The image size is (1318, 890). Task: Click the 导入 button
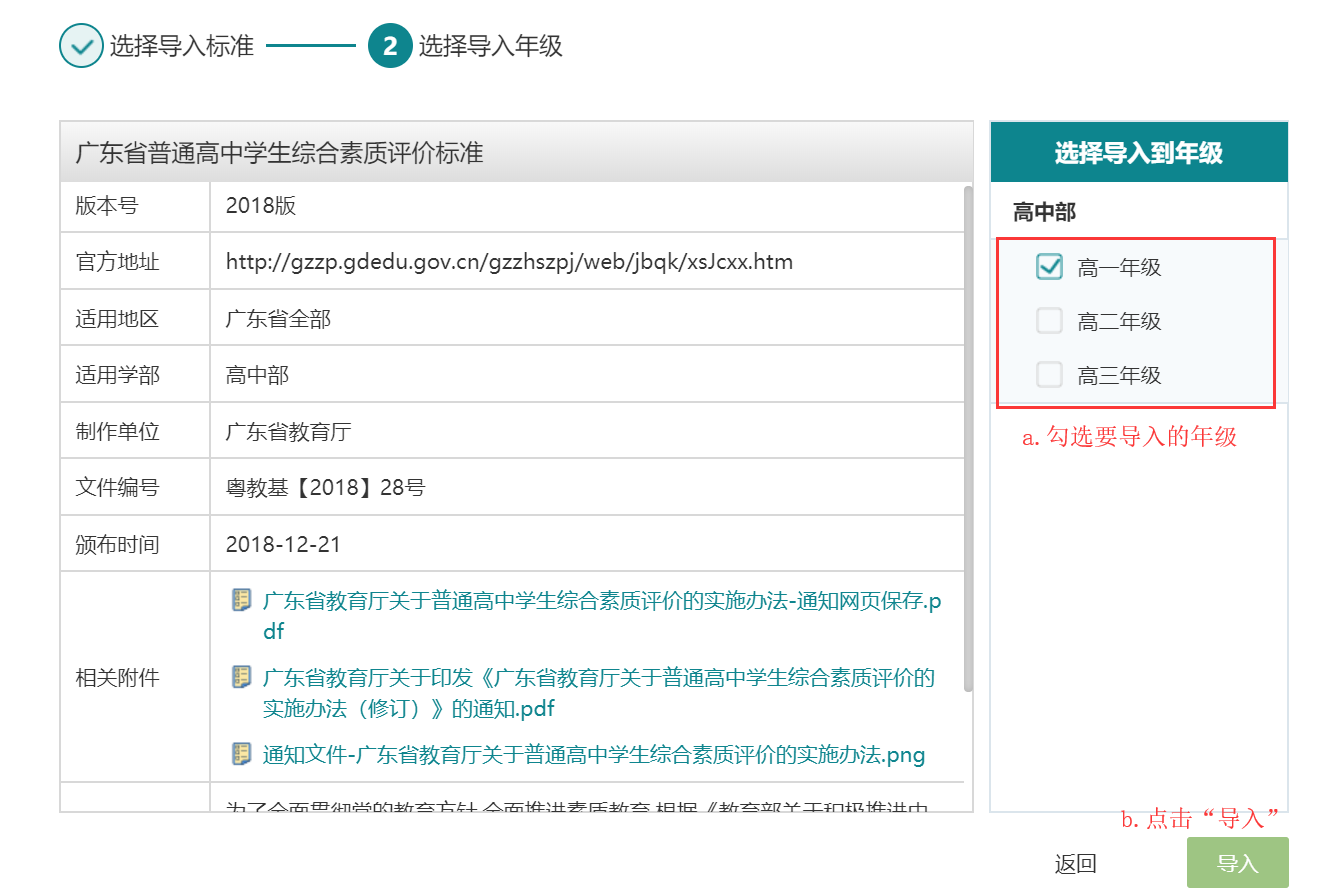[x=1237, y=863]
